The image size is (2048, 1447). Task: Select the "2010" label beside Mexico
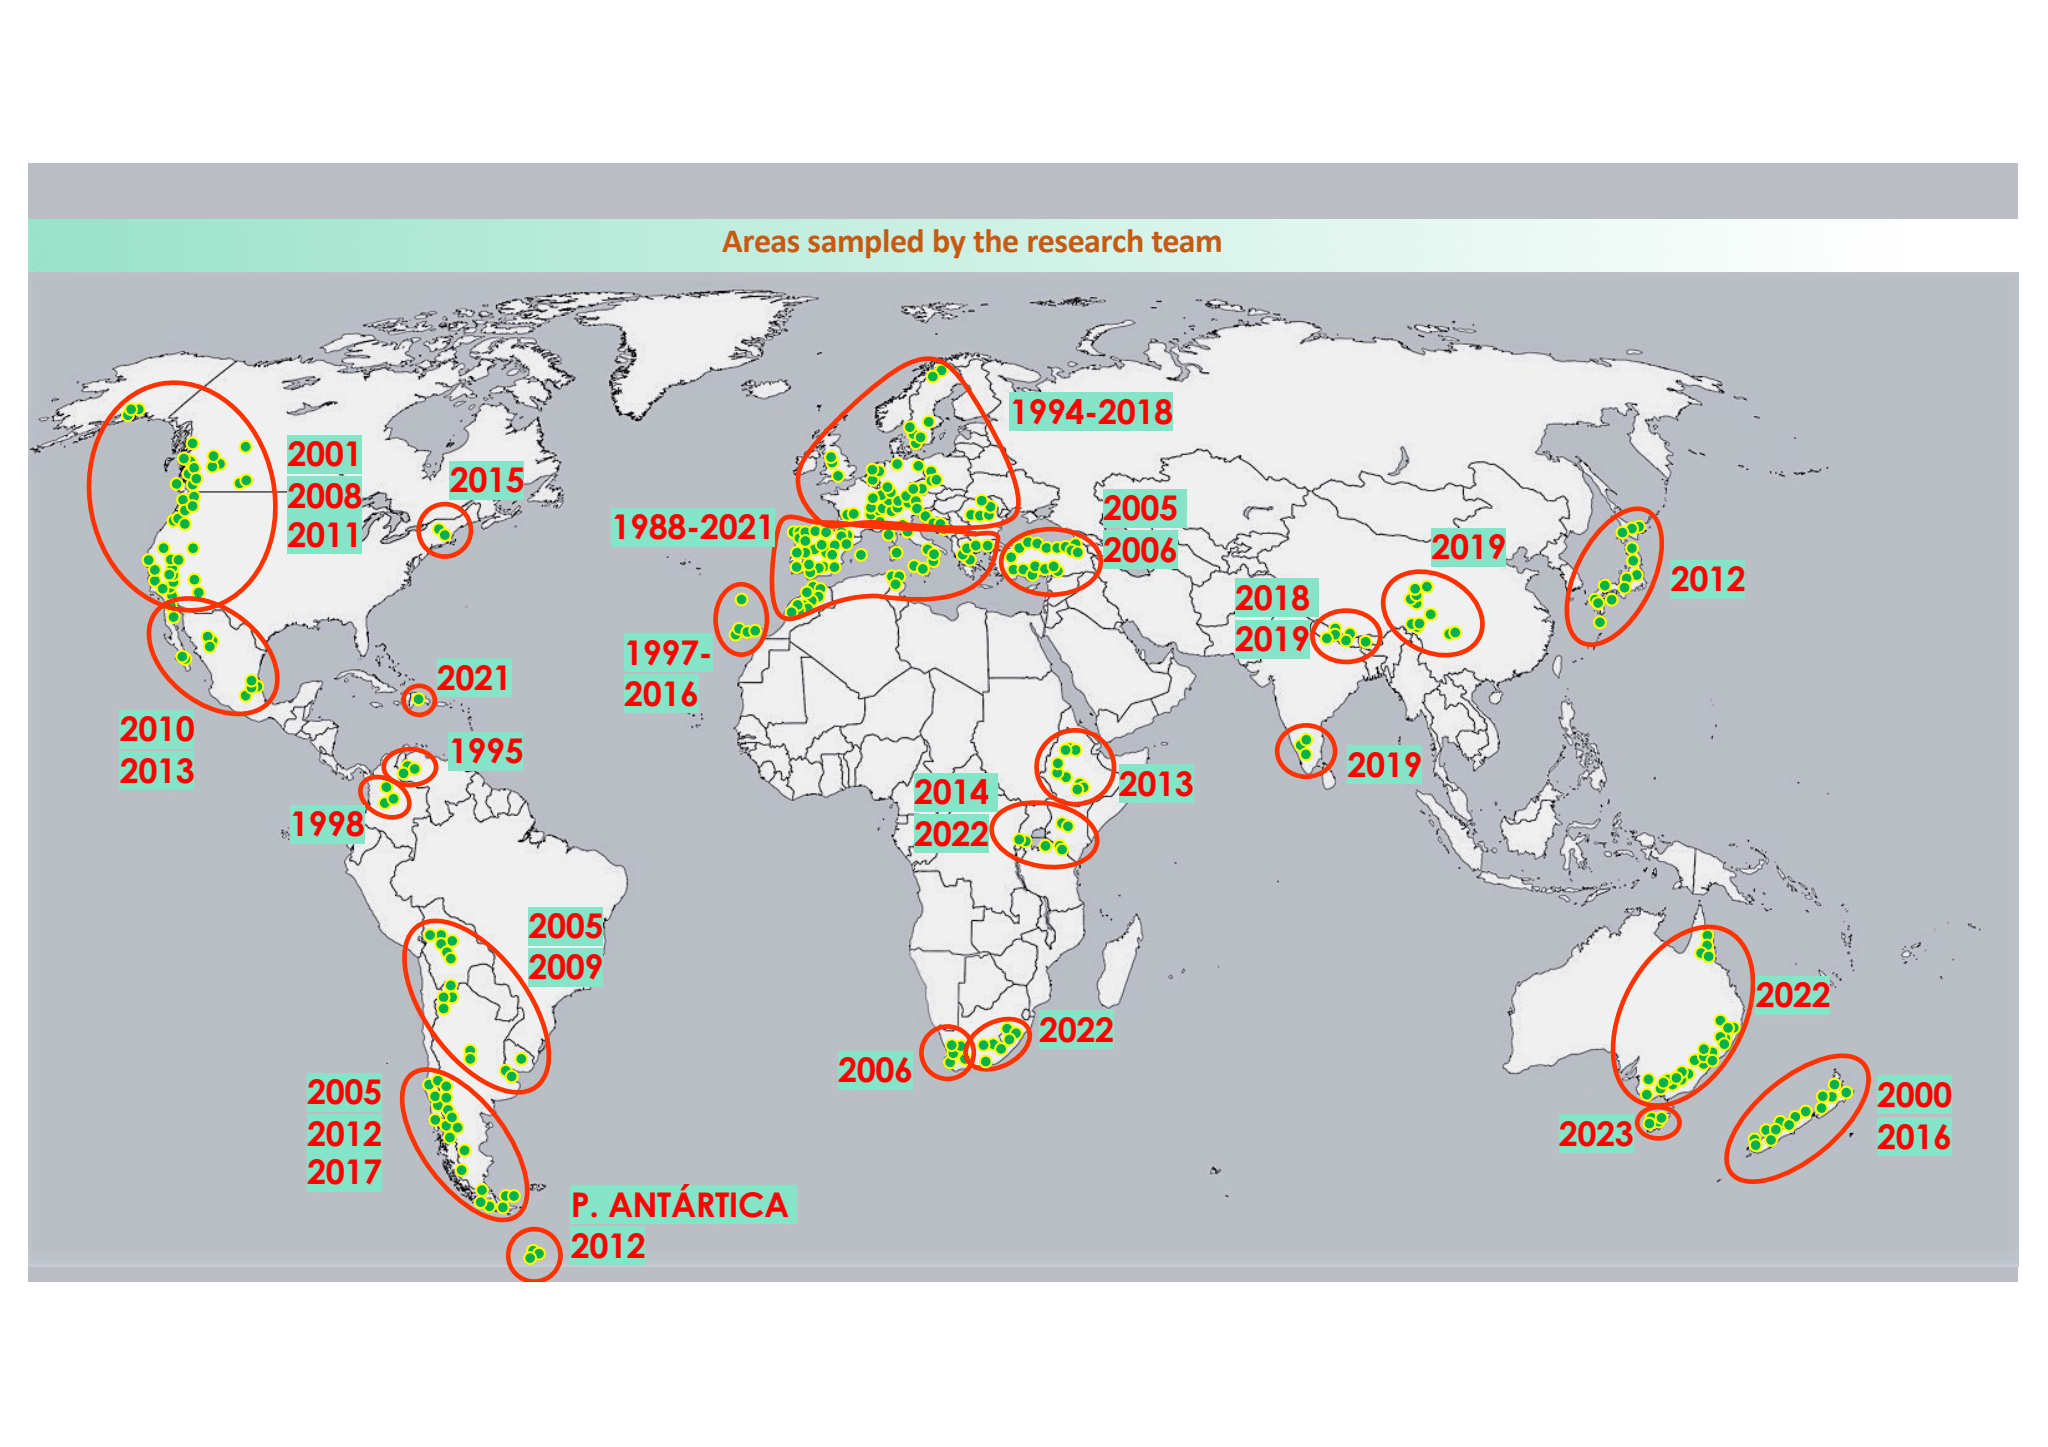(157, 729)
